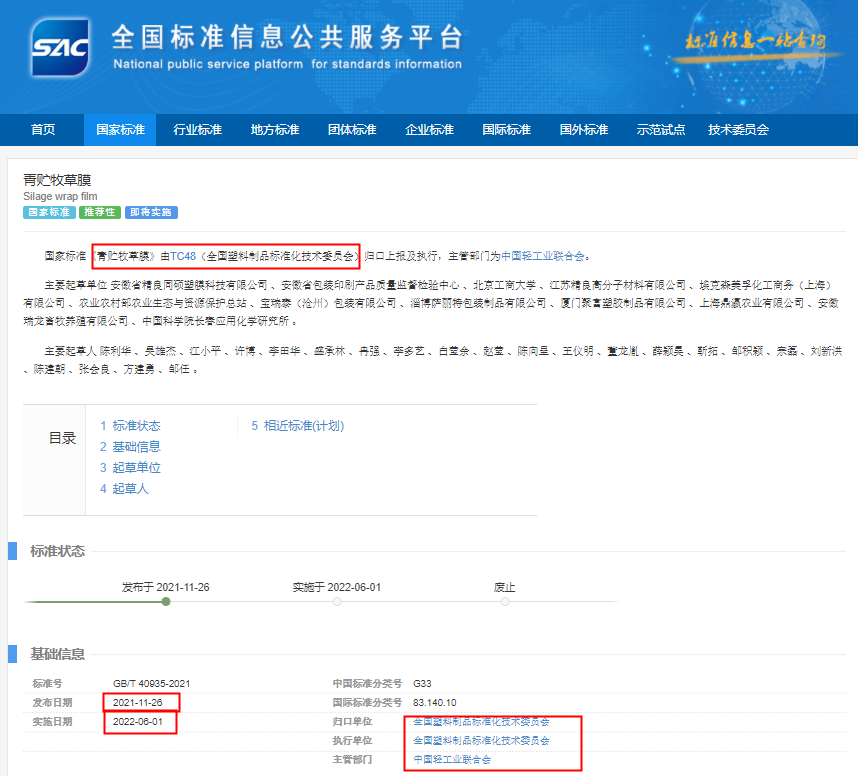
Task: Go to the 团体标准 section
Action: (352, 130)
